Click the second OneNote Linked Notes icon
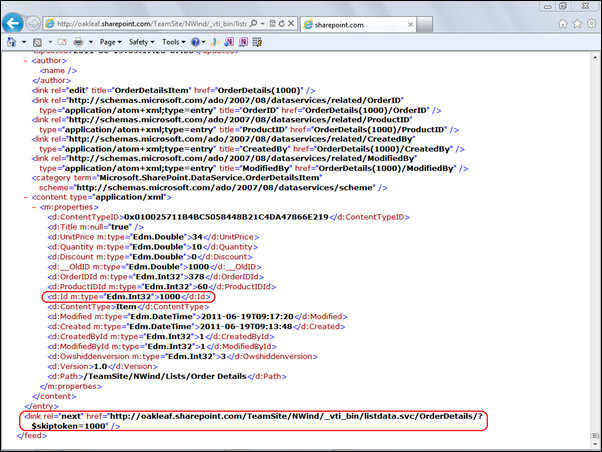Image resolution: width=602 pixels, height=452 pixels. pos(243,42)
